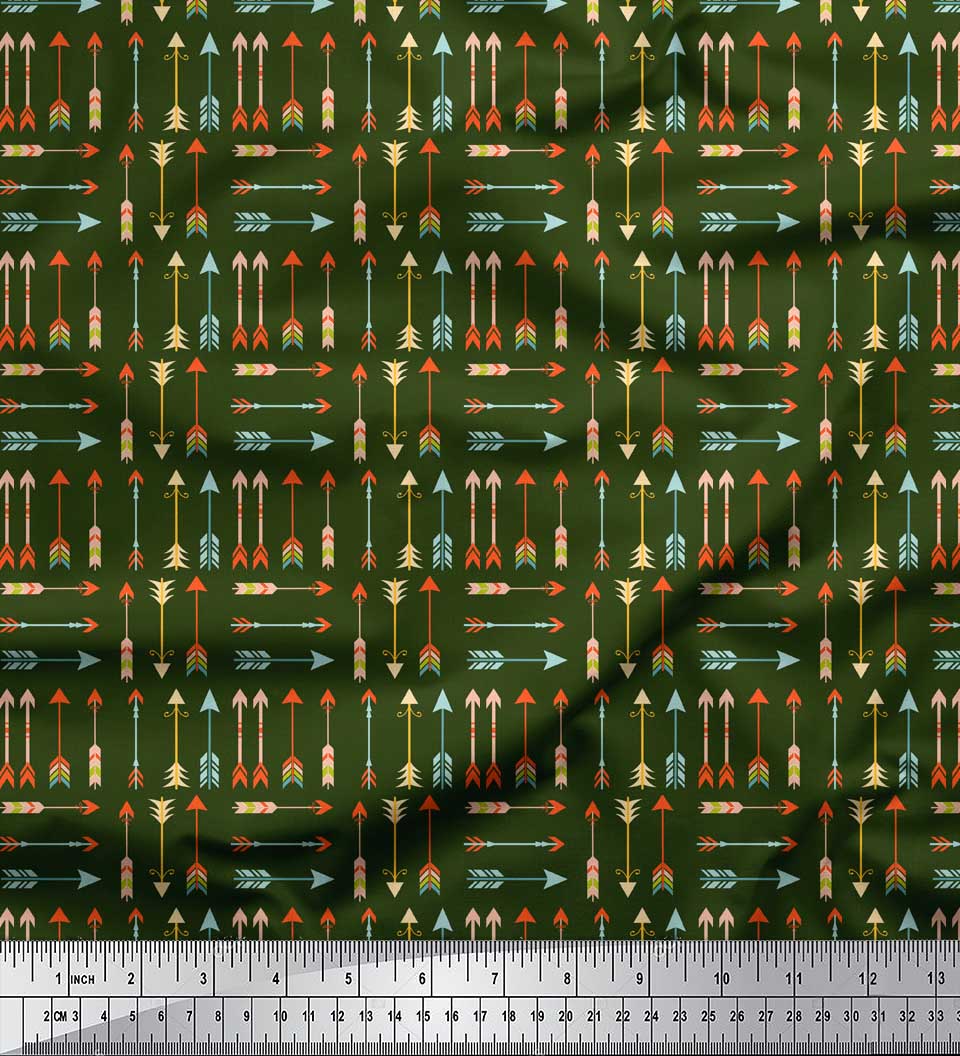Screen dimensions: 960x1056
Task: Click inch-scale number "7" on the ruler
Action: pos(494,979)
